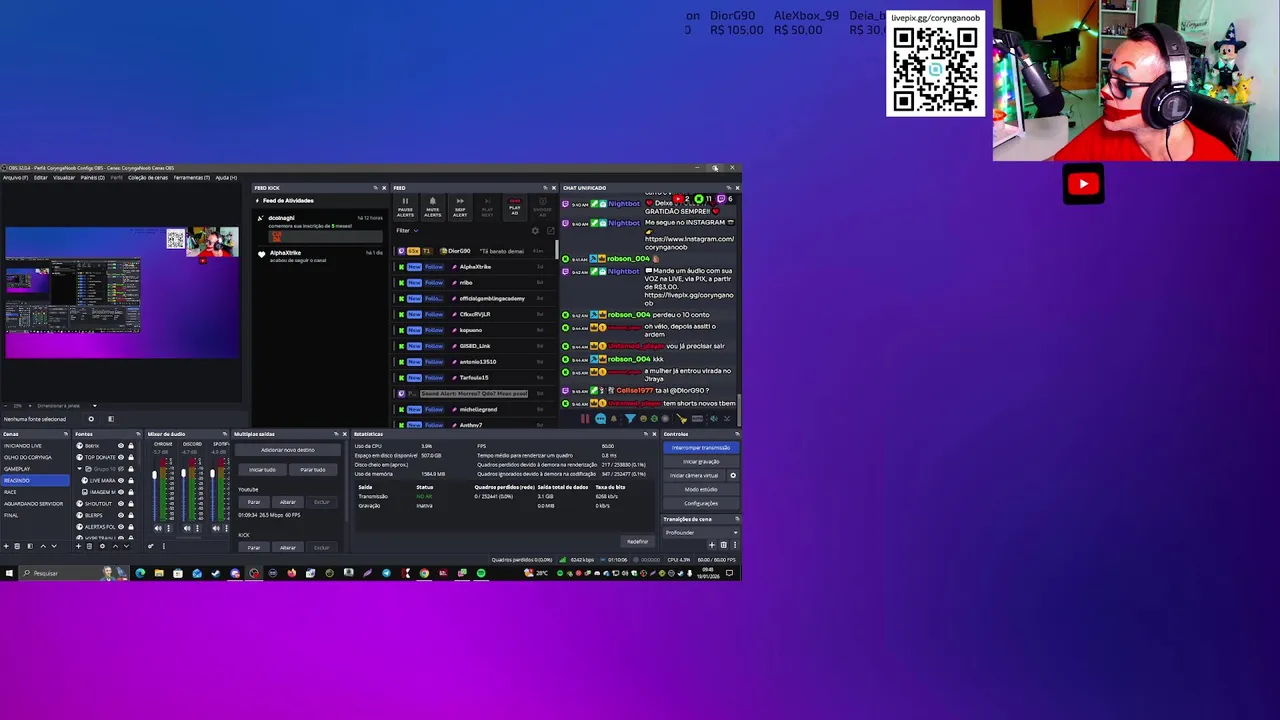Open the DISCORD channel options menu
Screen dimensions: 1280x720
(x=197, y=528)
